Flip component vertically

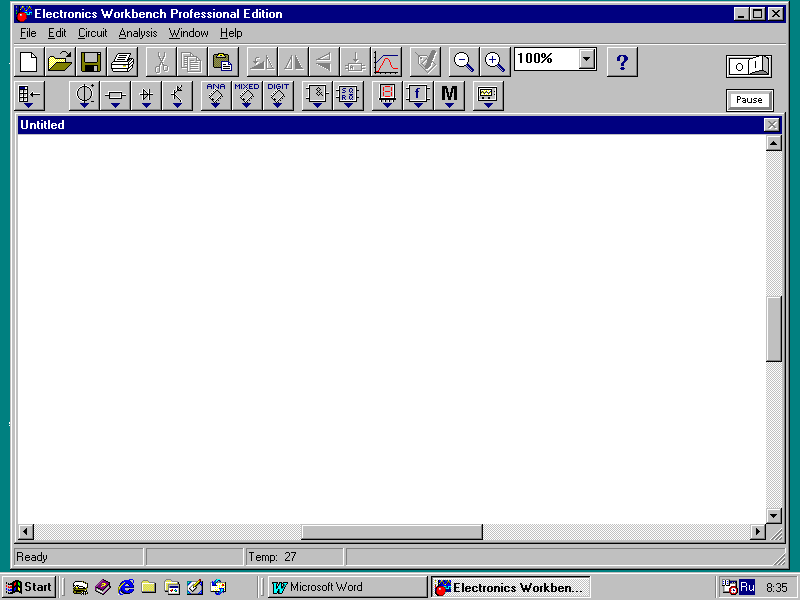click(324, 62)
